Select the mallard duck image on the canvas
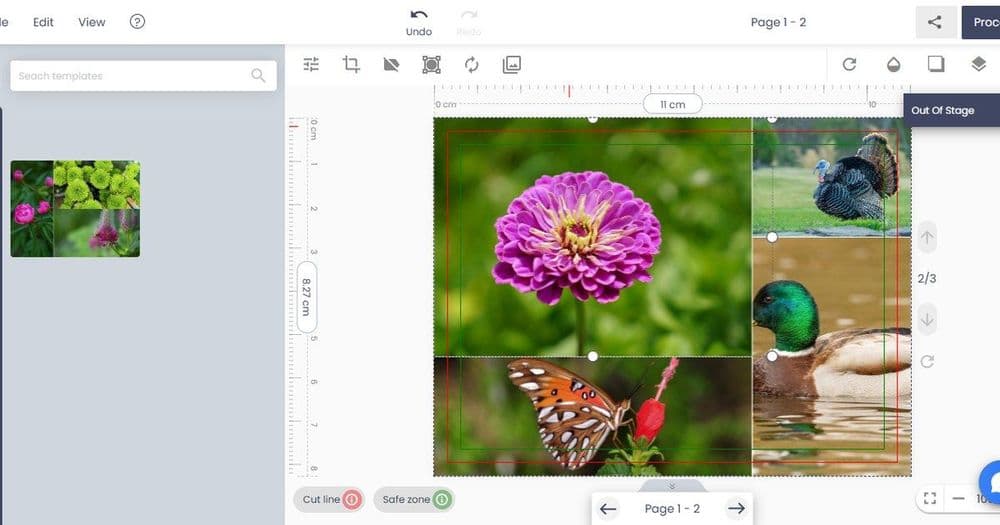Screen dimensions: 1000x525 (x=832, y=356)
